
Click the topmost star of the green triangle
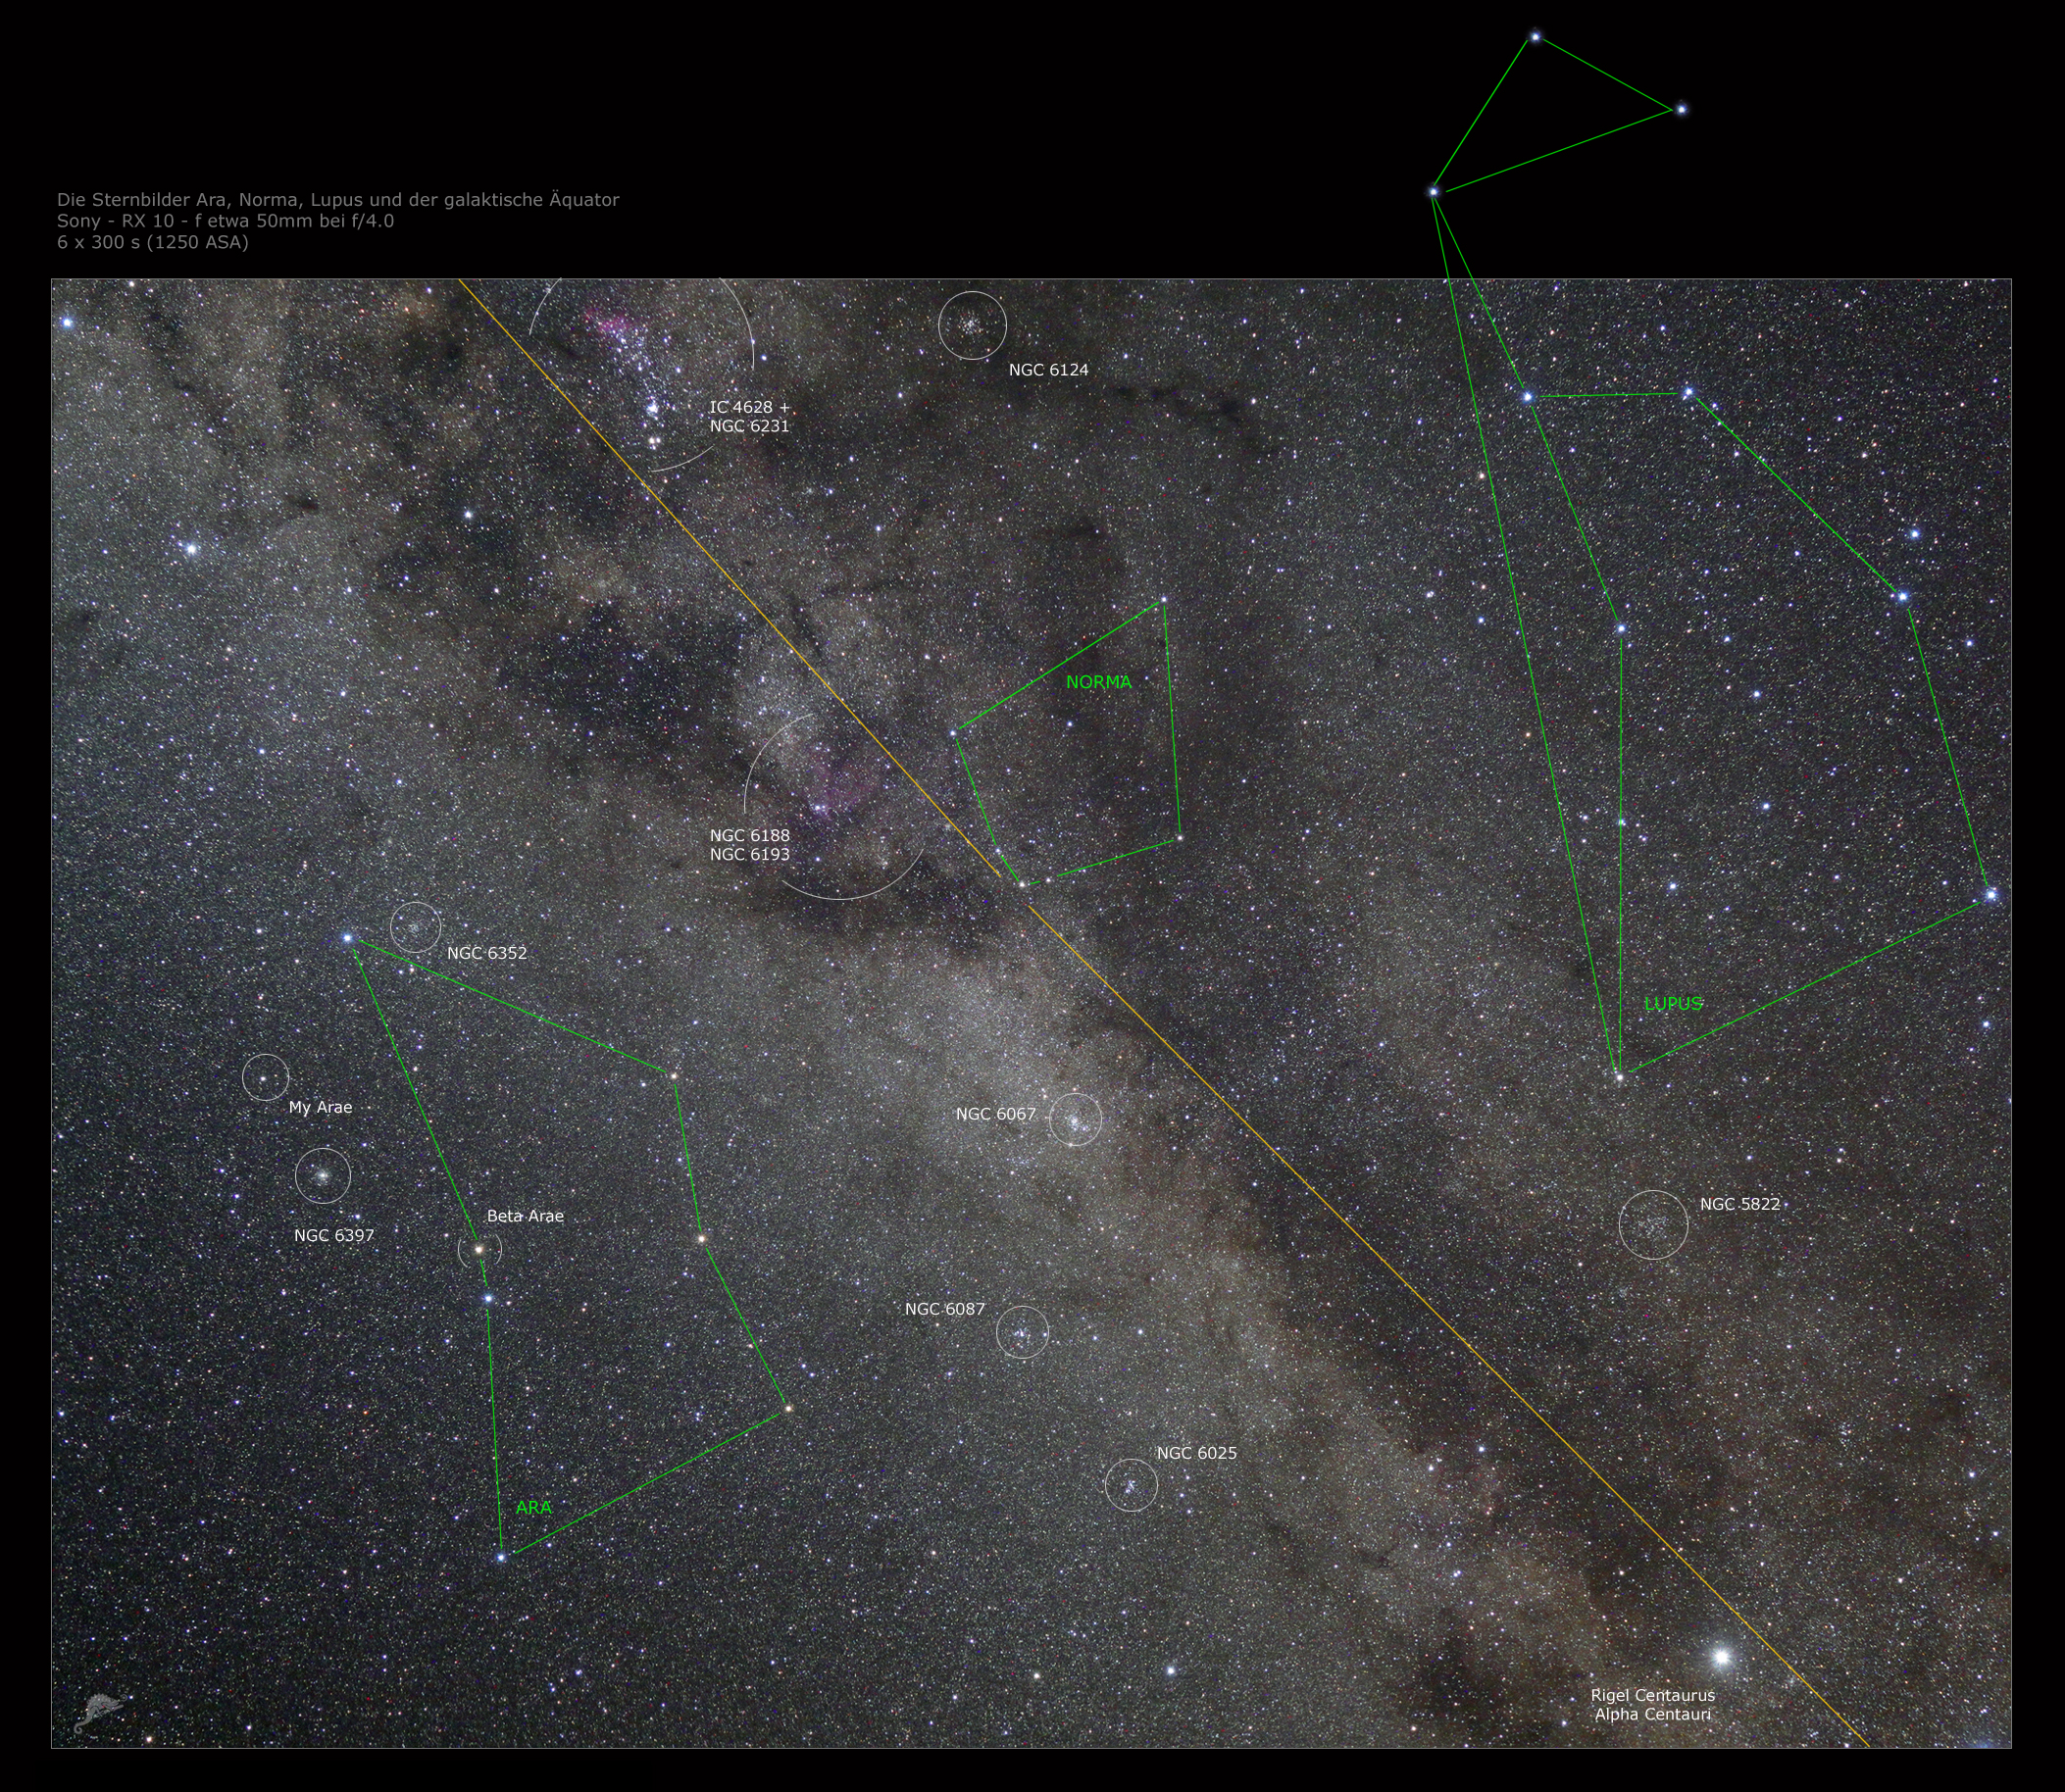(1535, 37)
